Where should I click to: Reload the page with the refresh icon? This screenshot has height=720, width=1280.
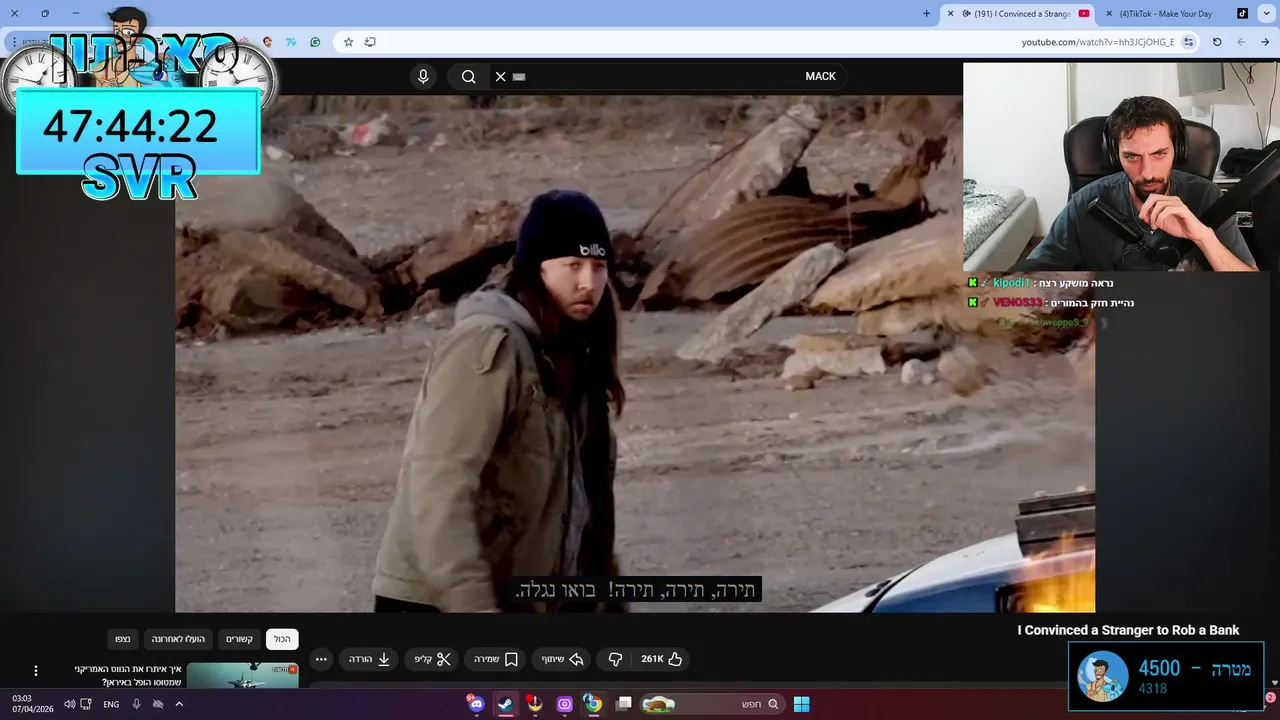coord(1217,42)
